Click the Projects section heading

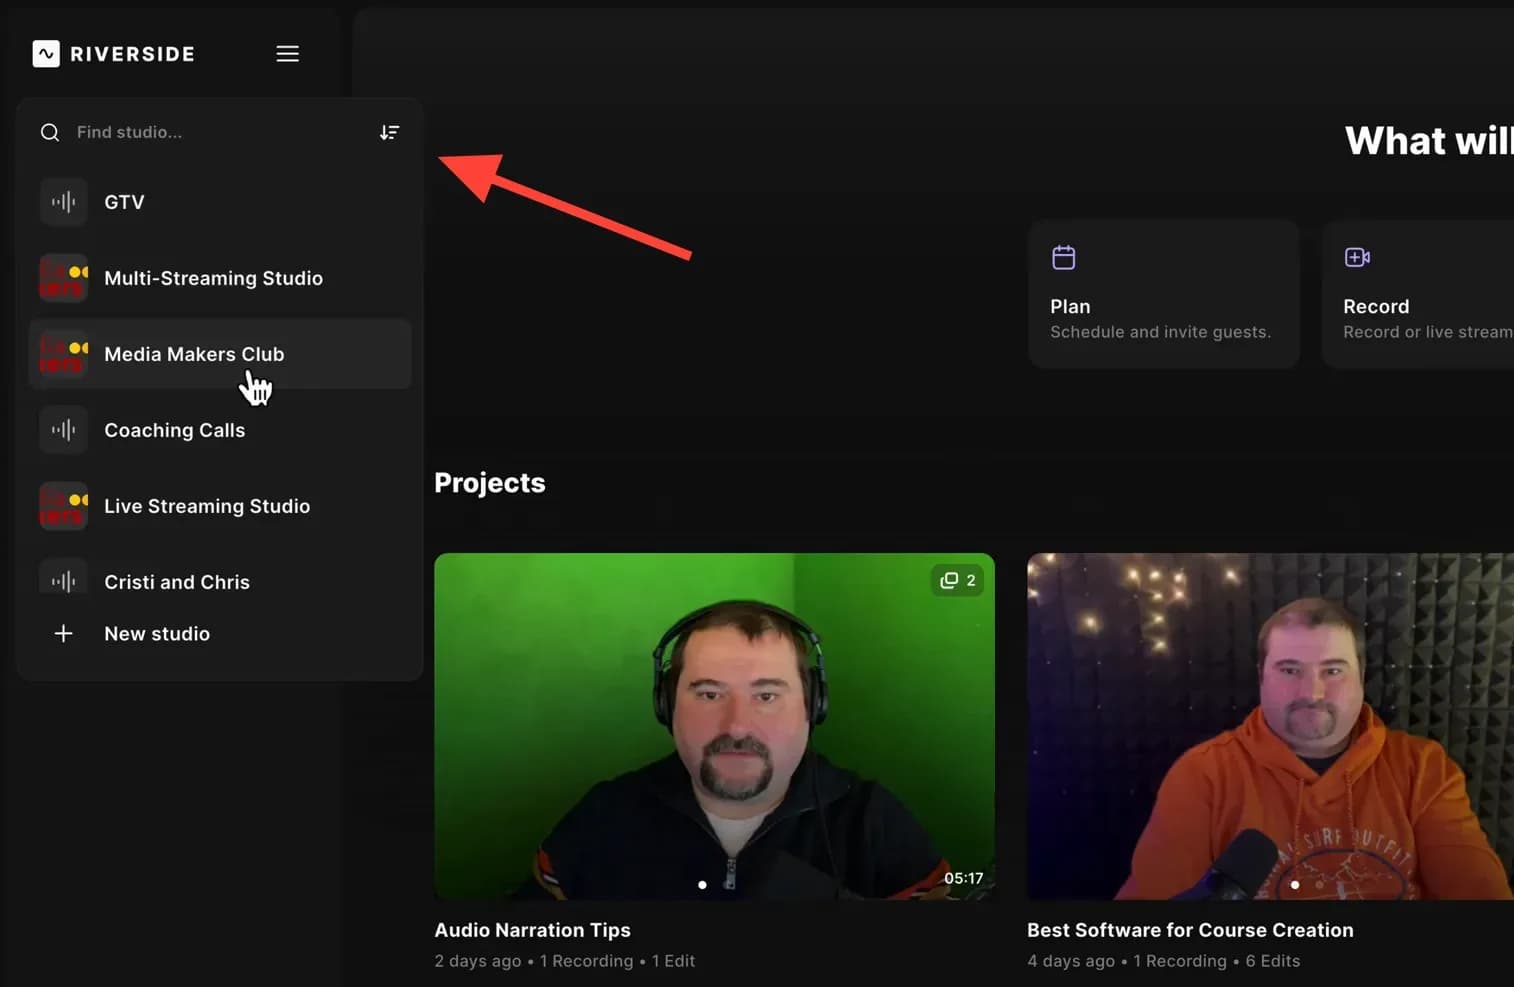[x=490, y=483]
